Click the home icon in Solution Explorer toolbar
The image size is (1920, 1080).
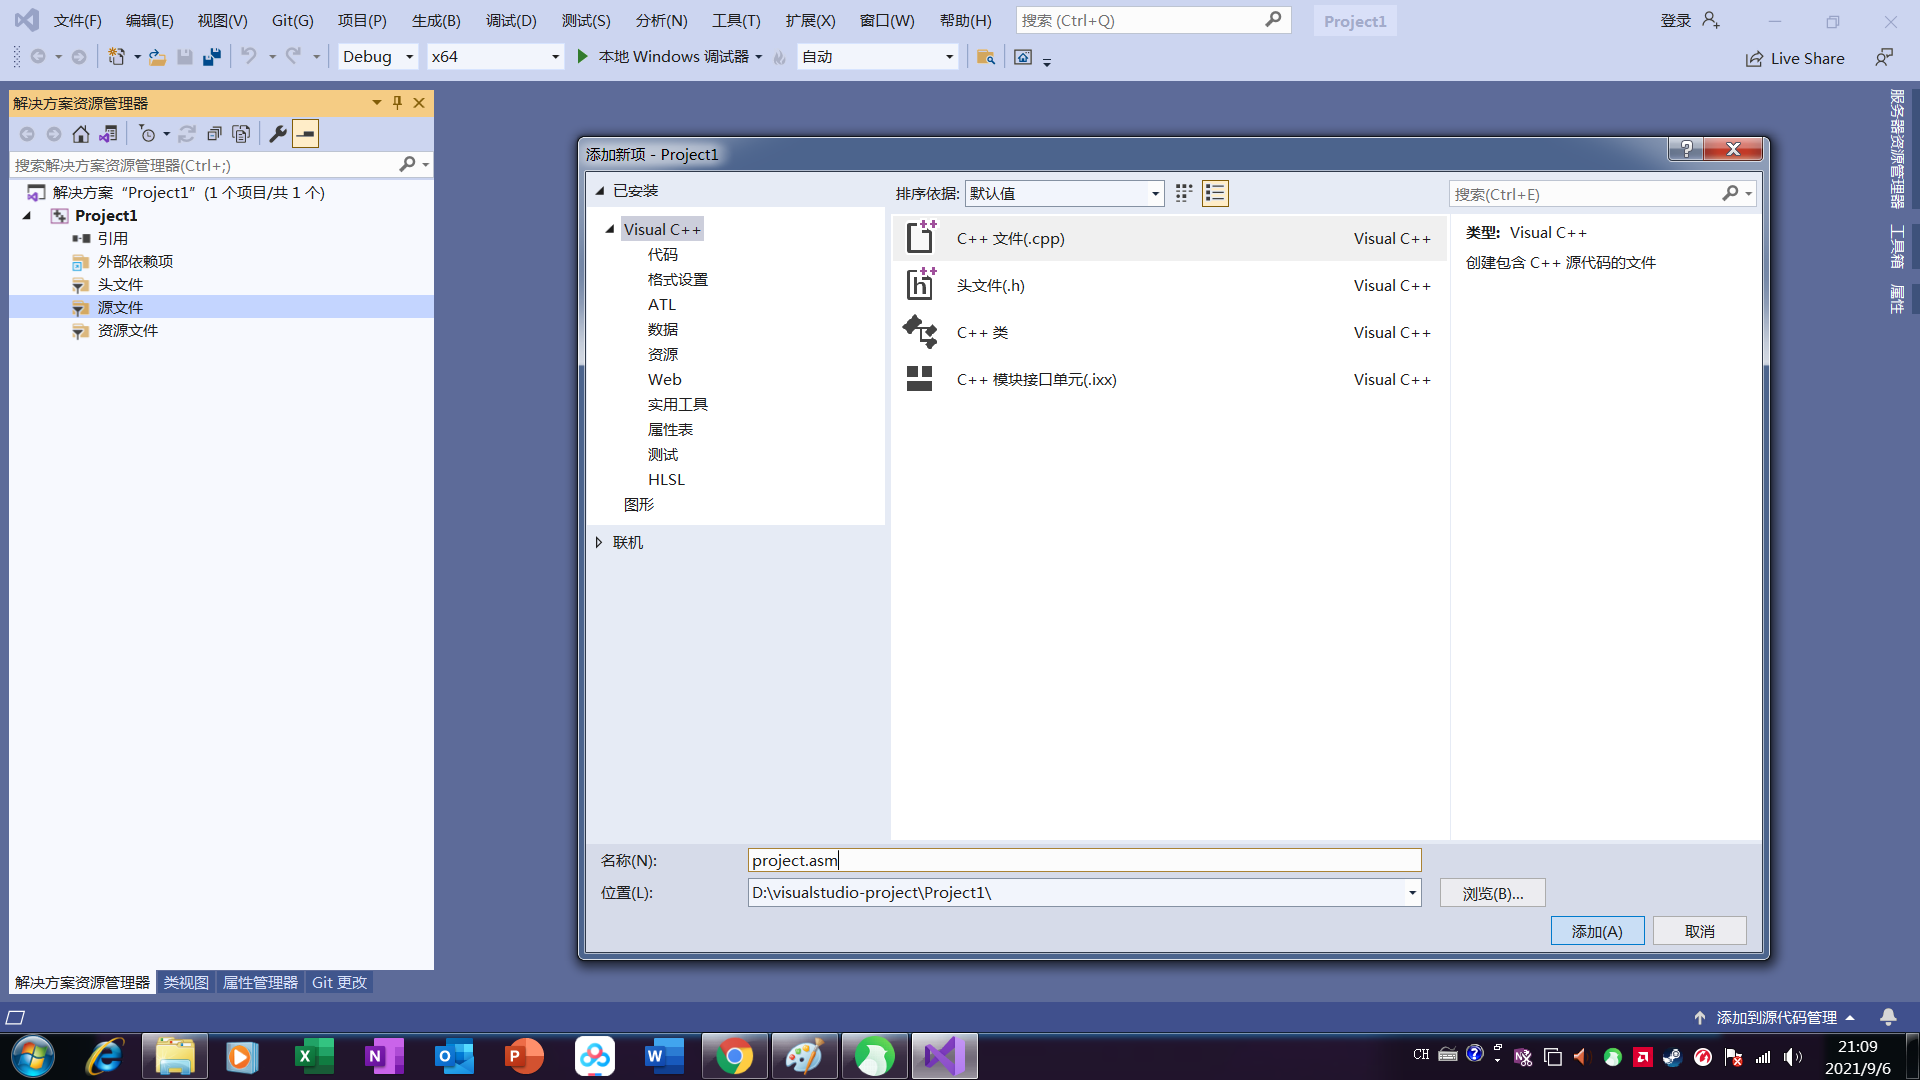click(x=81, y=134)
